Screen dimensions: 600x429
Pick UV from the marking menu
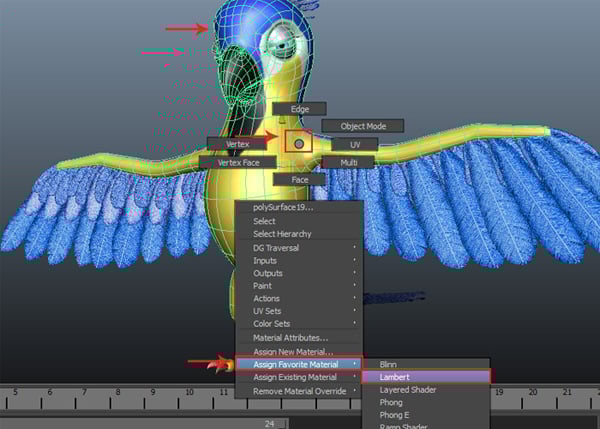pyautogui.click(x=355, y=144)
